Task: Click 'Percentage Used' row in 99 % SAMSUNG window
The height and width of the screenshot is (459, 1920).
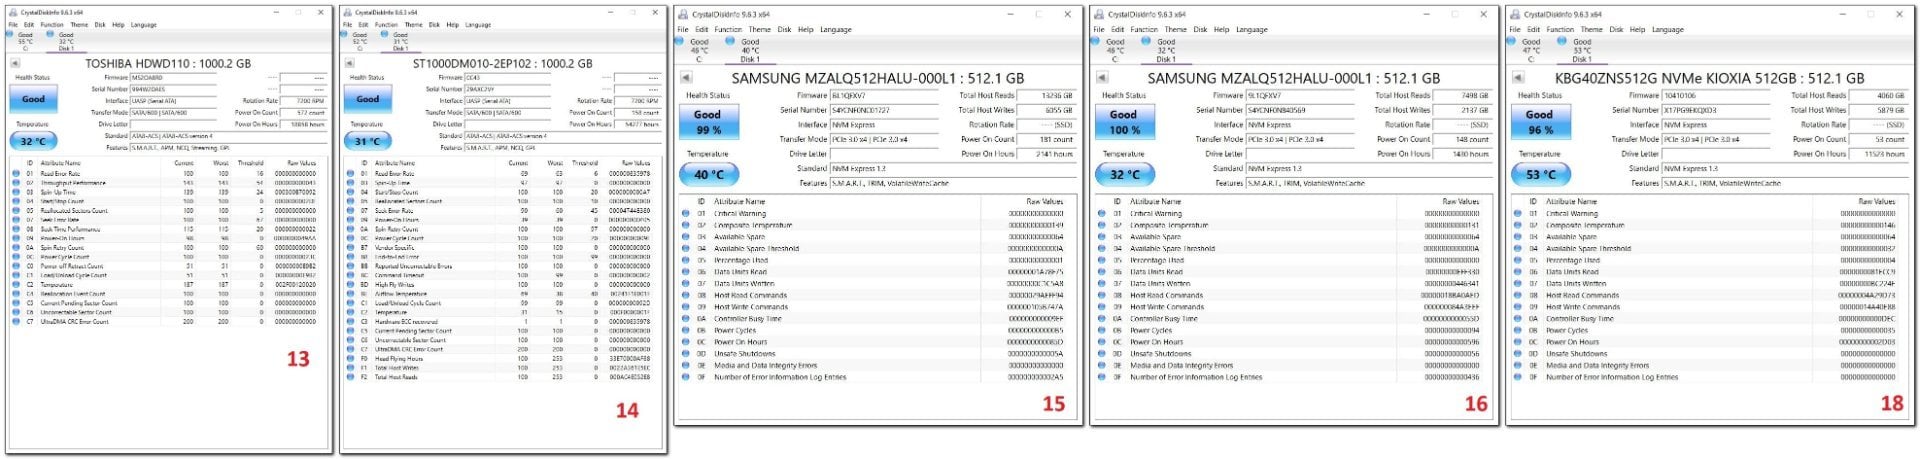Action: (877, 260)
